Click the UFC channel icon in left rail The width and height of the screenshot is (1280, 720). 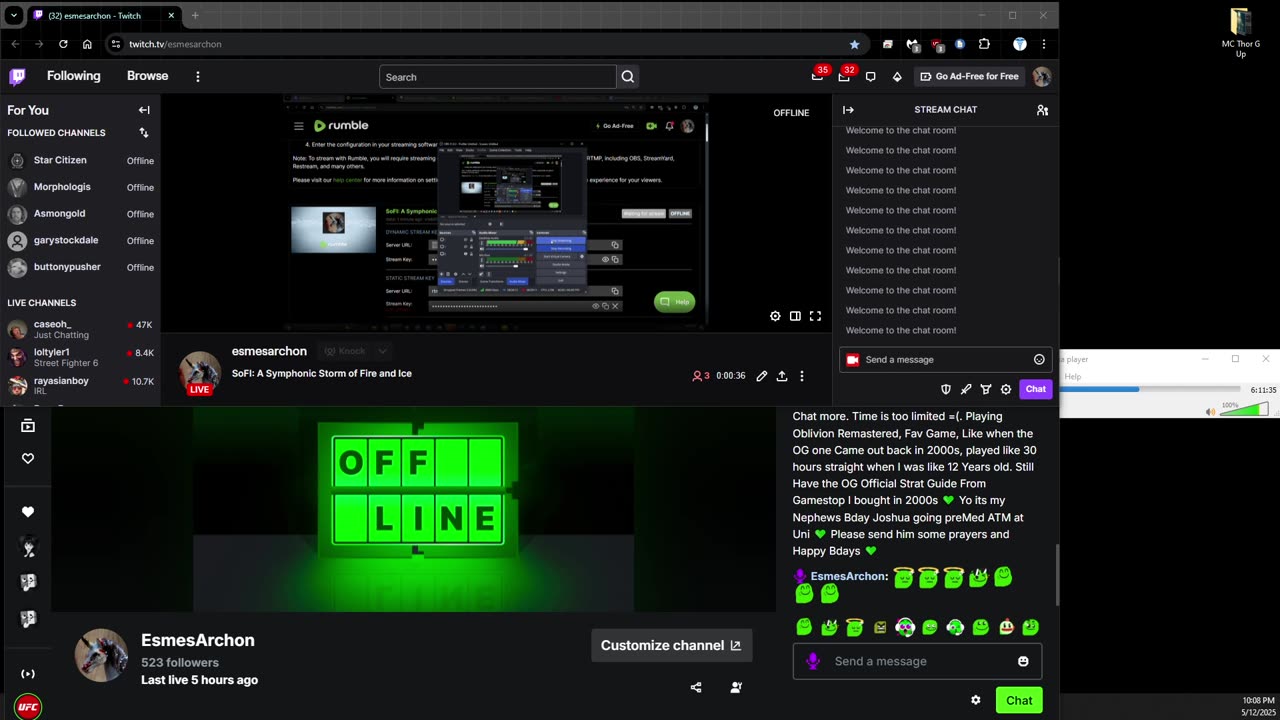click(x=28, y=706)
